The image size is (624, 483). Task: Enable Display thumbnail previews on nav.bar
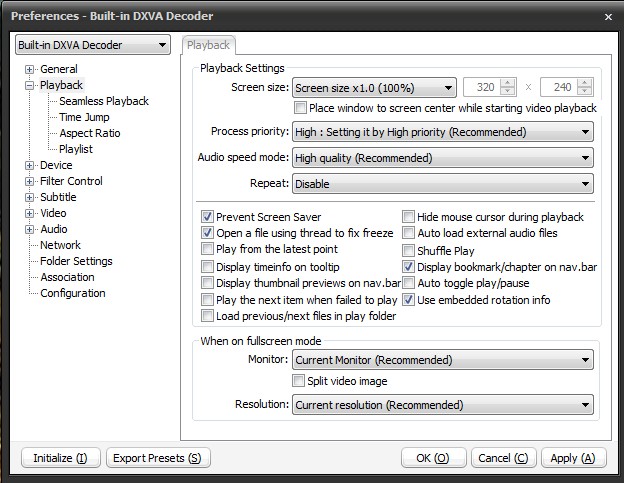click(x=207, y=283)
